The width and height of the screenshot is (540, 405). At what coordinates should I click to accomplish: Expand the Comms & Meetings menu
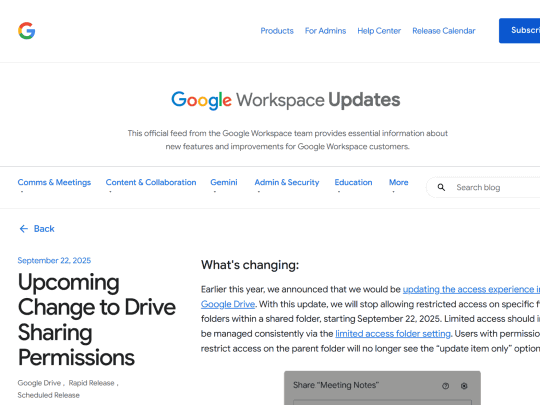[x=54, y=182]
